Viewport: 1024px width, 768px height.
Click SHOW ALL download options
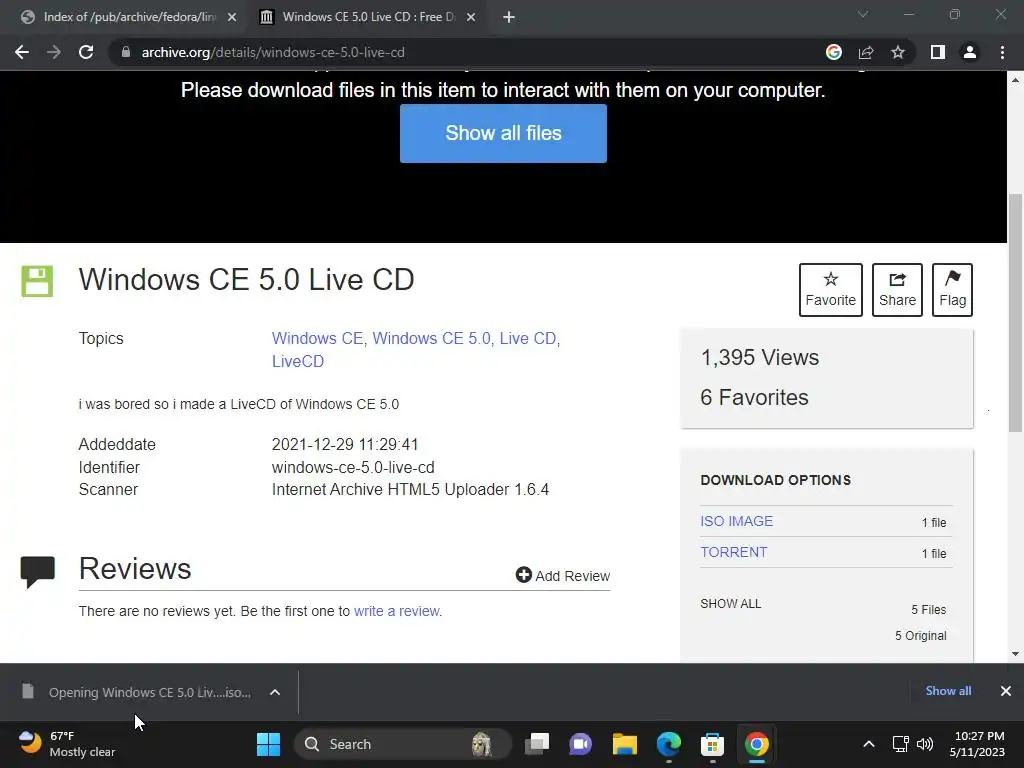(730, 603)
